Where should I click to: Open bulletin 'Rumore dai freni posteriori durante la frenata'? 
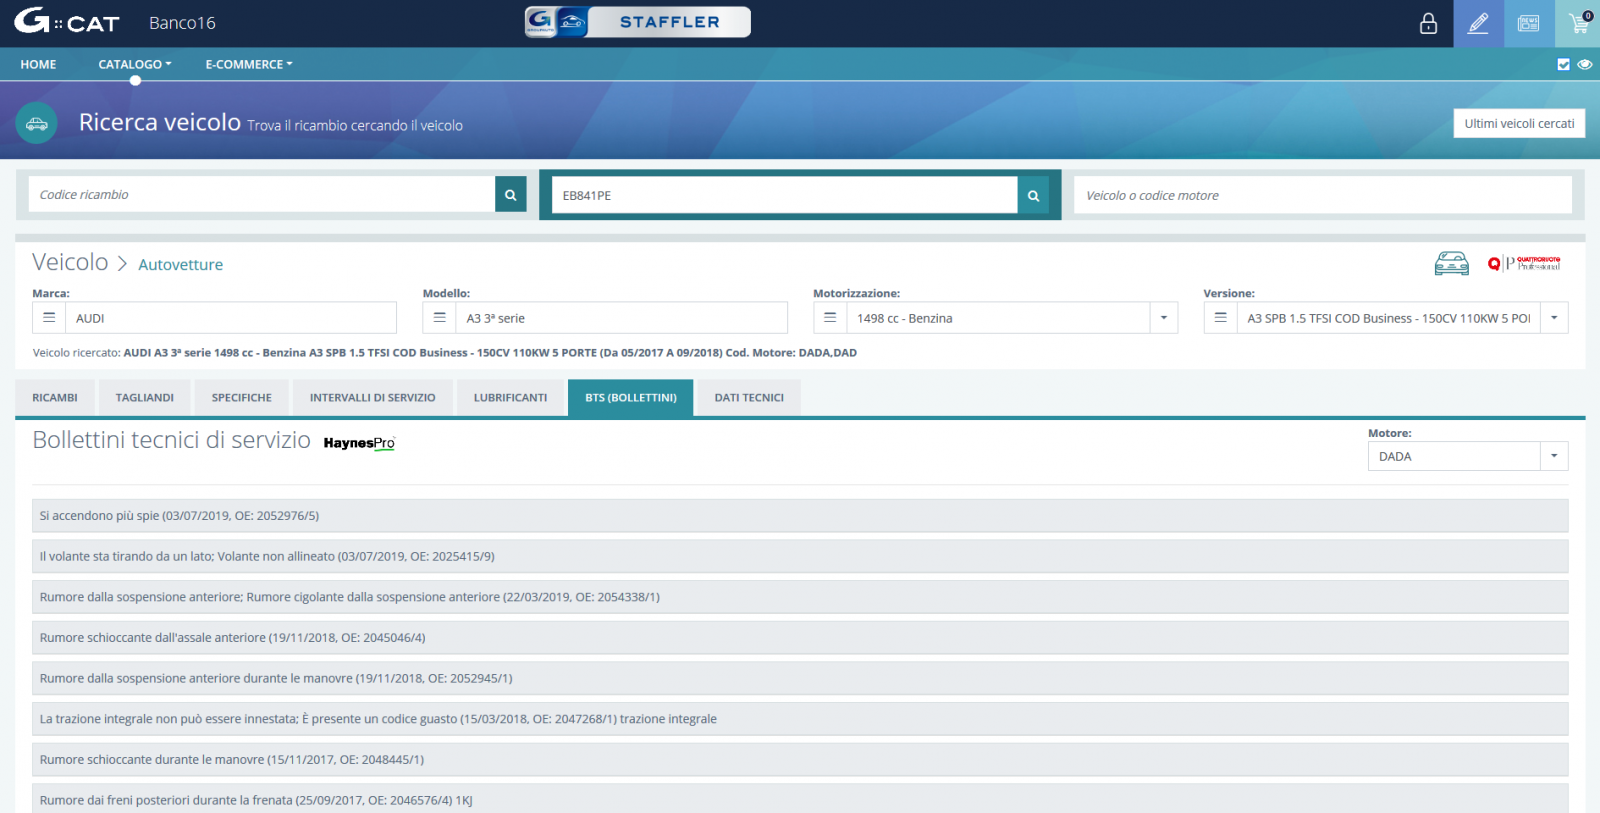(x=800, y=799)
